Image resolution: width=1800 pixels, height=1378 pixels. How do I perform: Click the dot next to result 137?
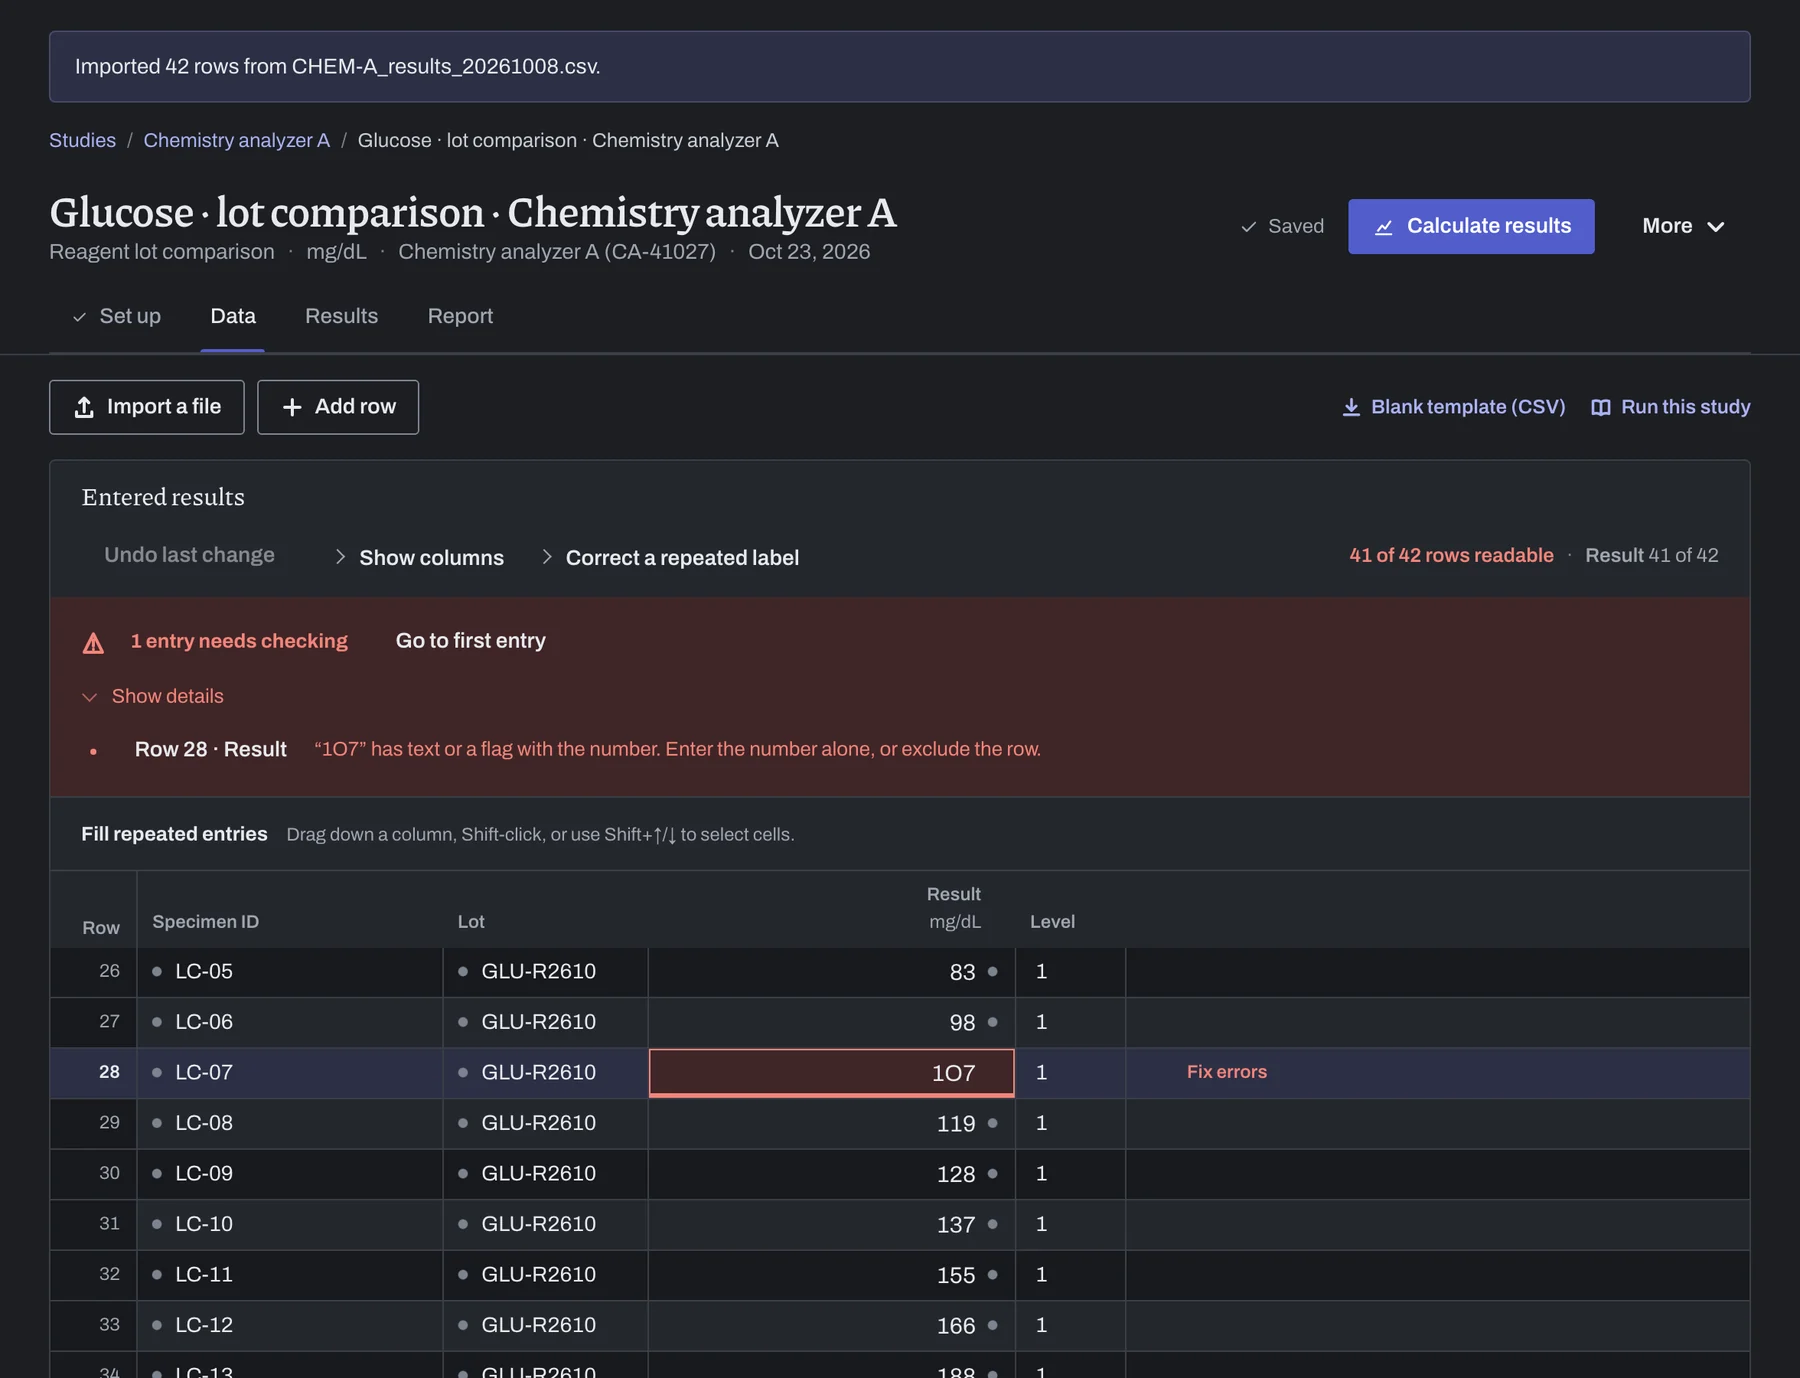point(992,1224)
